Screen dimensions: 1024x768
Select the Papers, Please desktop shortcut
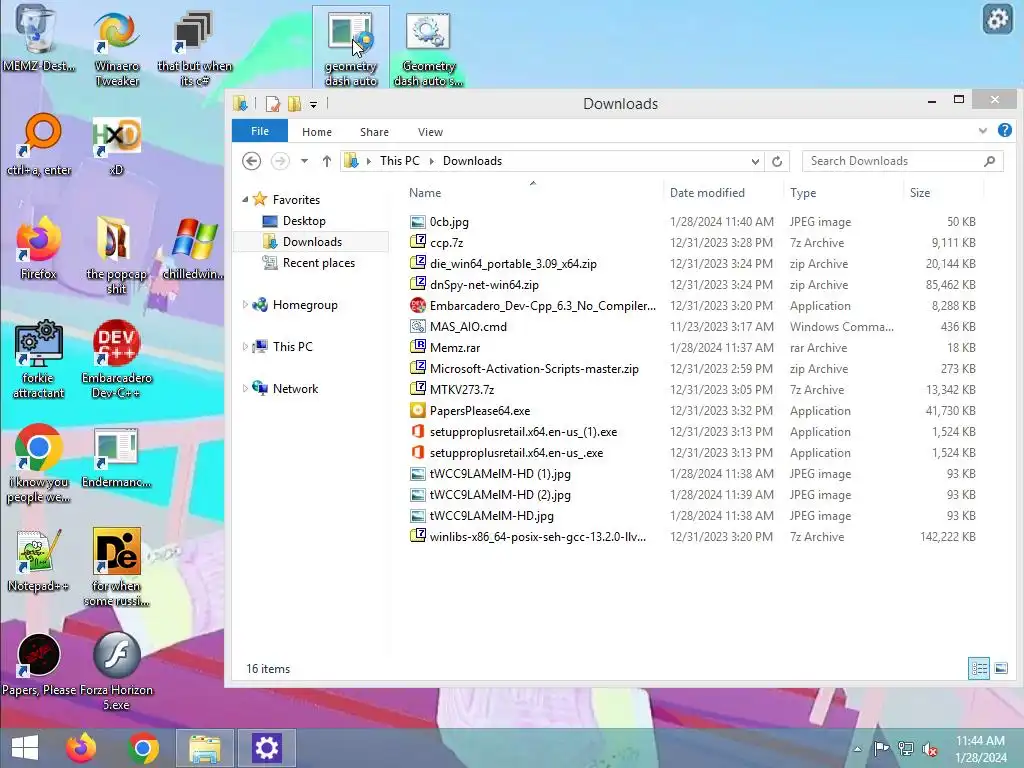click(39, 665)
